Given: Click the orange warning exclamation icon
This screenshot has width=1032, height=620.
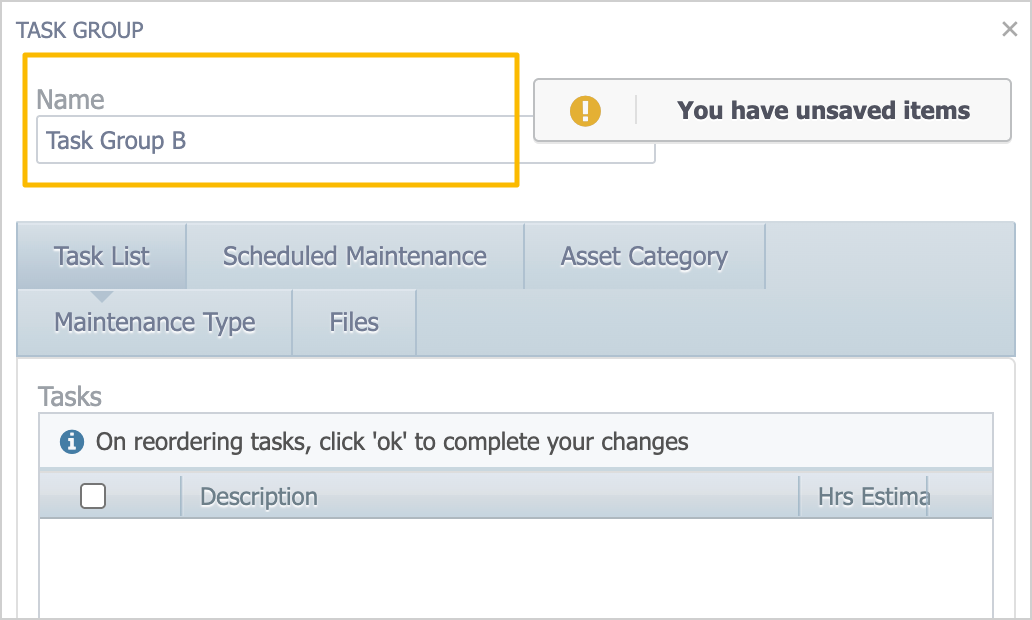Looking at the screenshot, I should (x=585, y=111).
